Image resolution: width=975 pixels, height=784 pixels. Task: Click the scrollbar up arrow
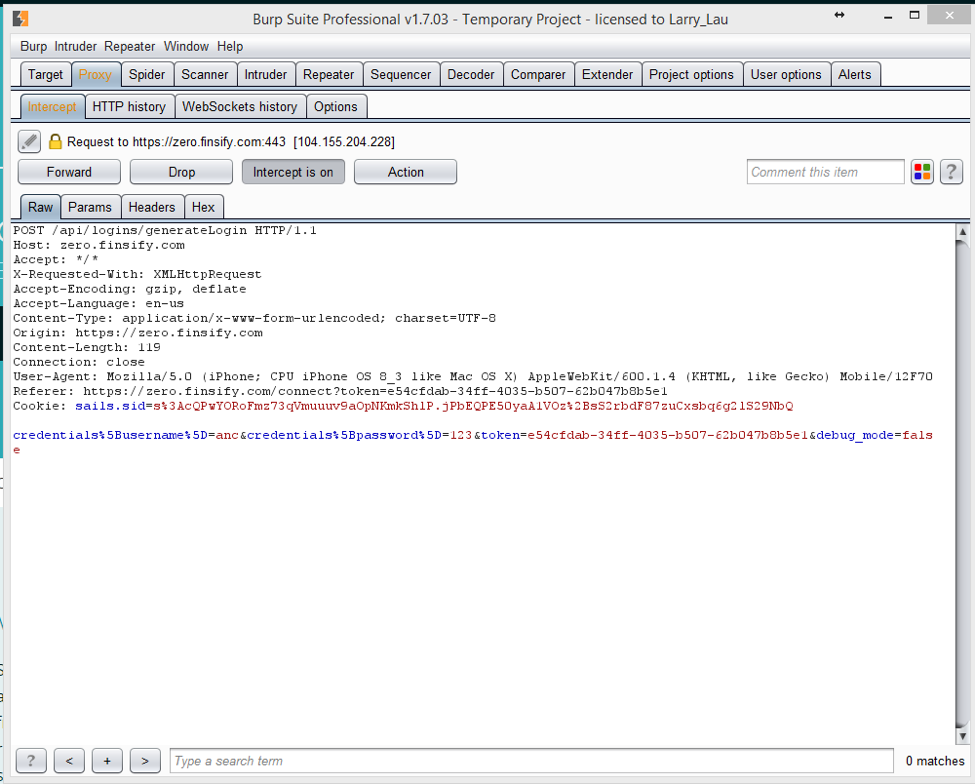click(963, 232)
